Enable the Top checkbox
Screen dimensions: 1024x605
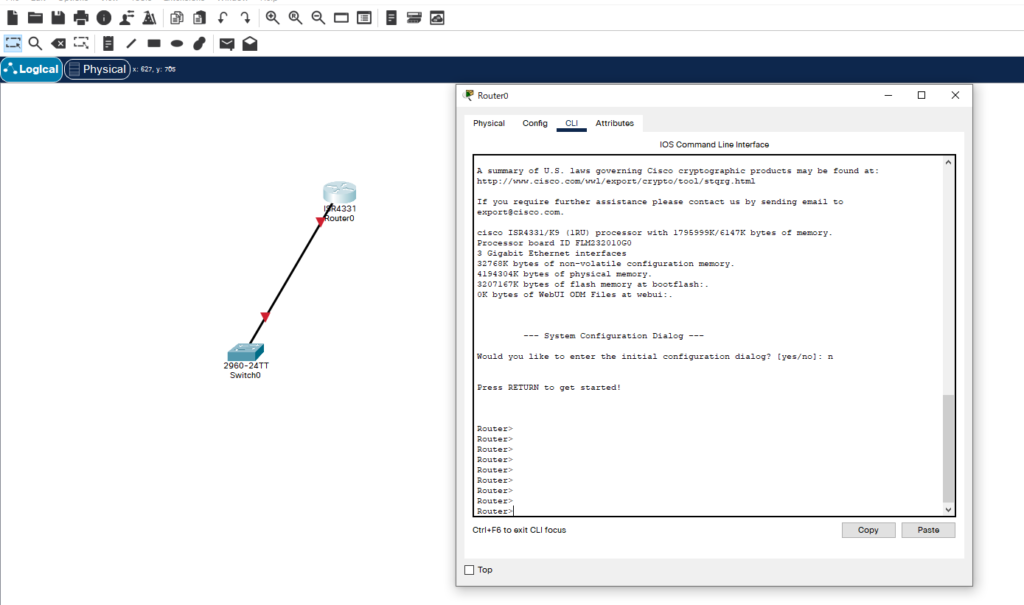[x=469, y=570]
